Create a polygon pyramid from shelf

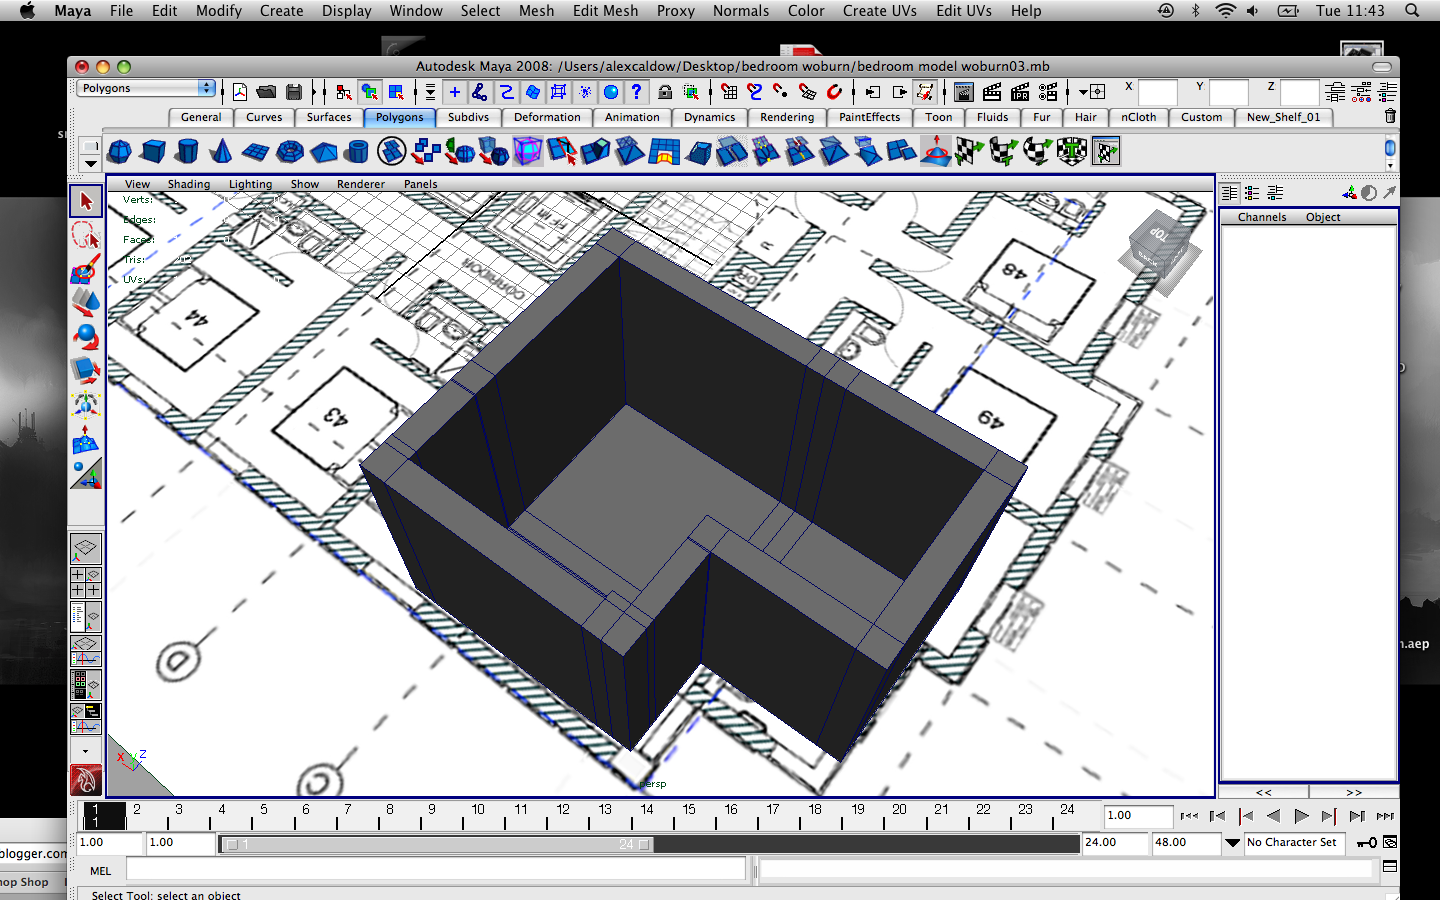pyautogui.click(x=324, y=152)
